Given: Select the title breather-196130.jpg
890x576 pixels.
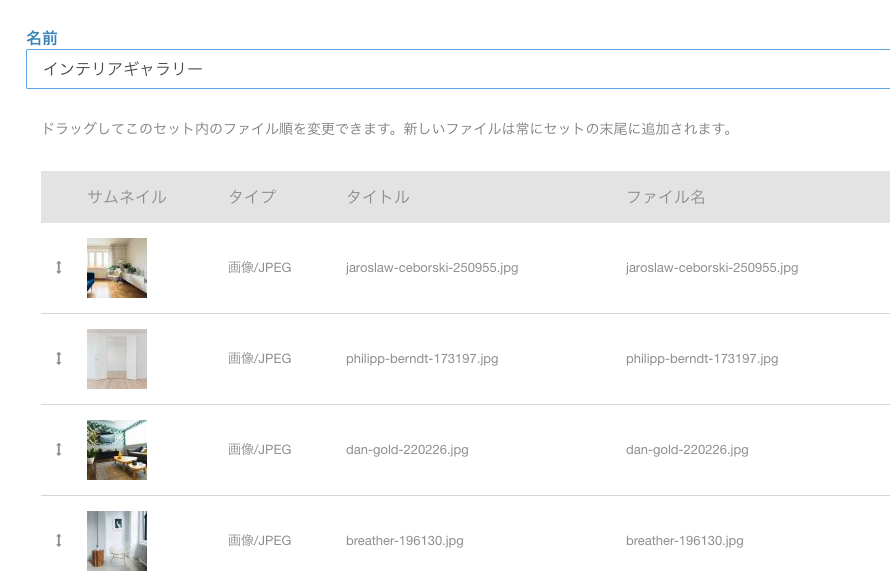Looking at the screenshot, I should click(404, 541).
